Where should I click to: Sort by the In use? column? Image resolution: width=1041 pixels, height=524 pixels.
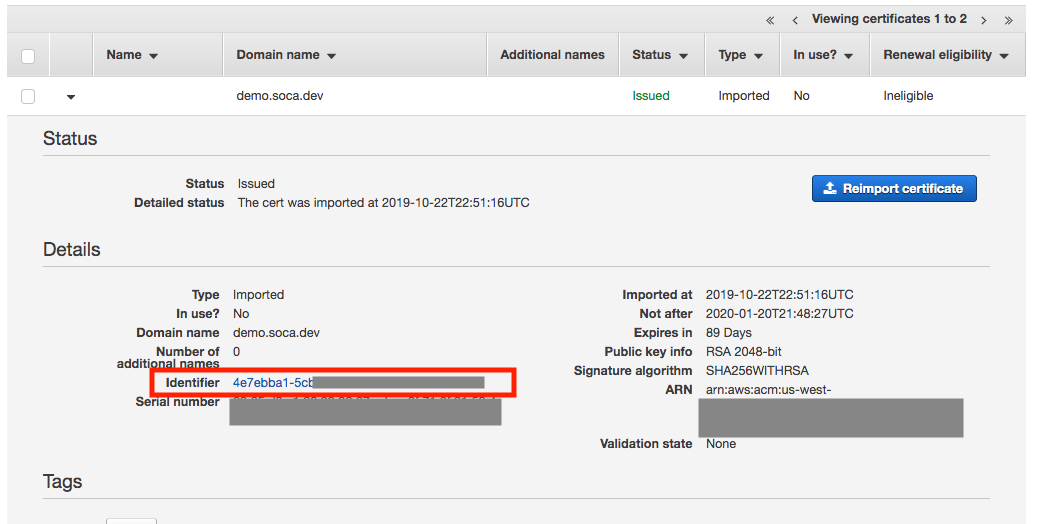(x=824, y=55)
